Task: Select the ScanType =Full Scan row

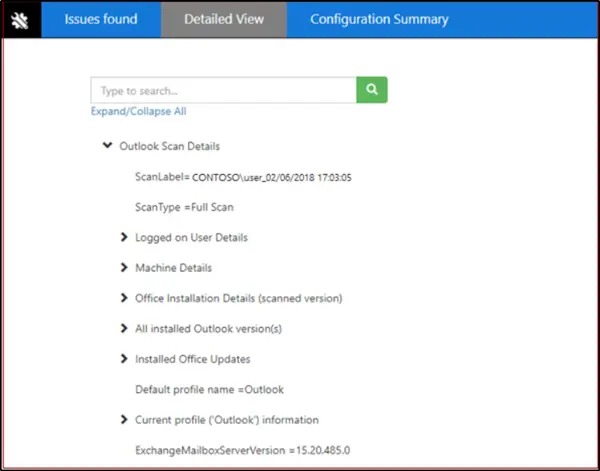Action: click(184, 207)
